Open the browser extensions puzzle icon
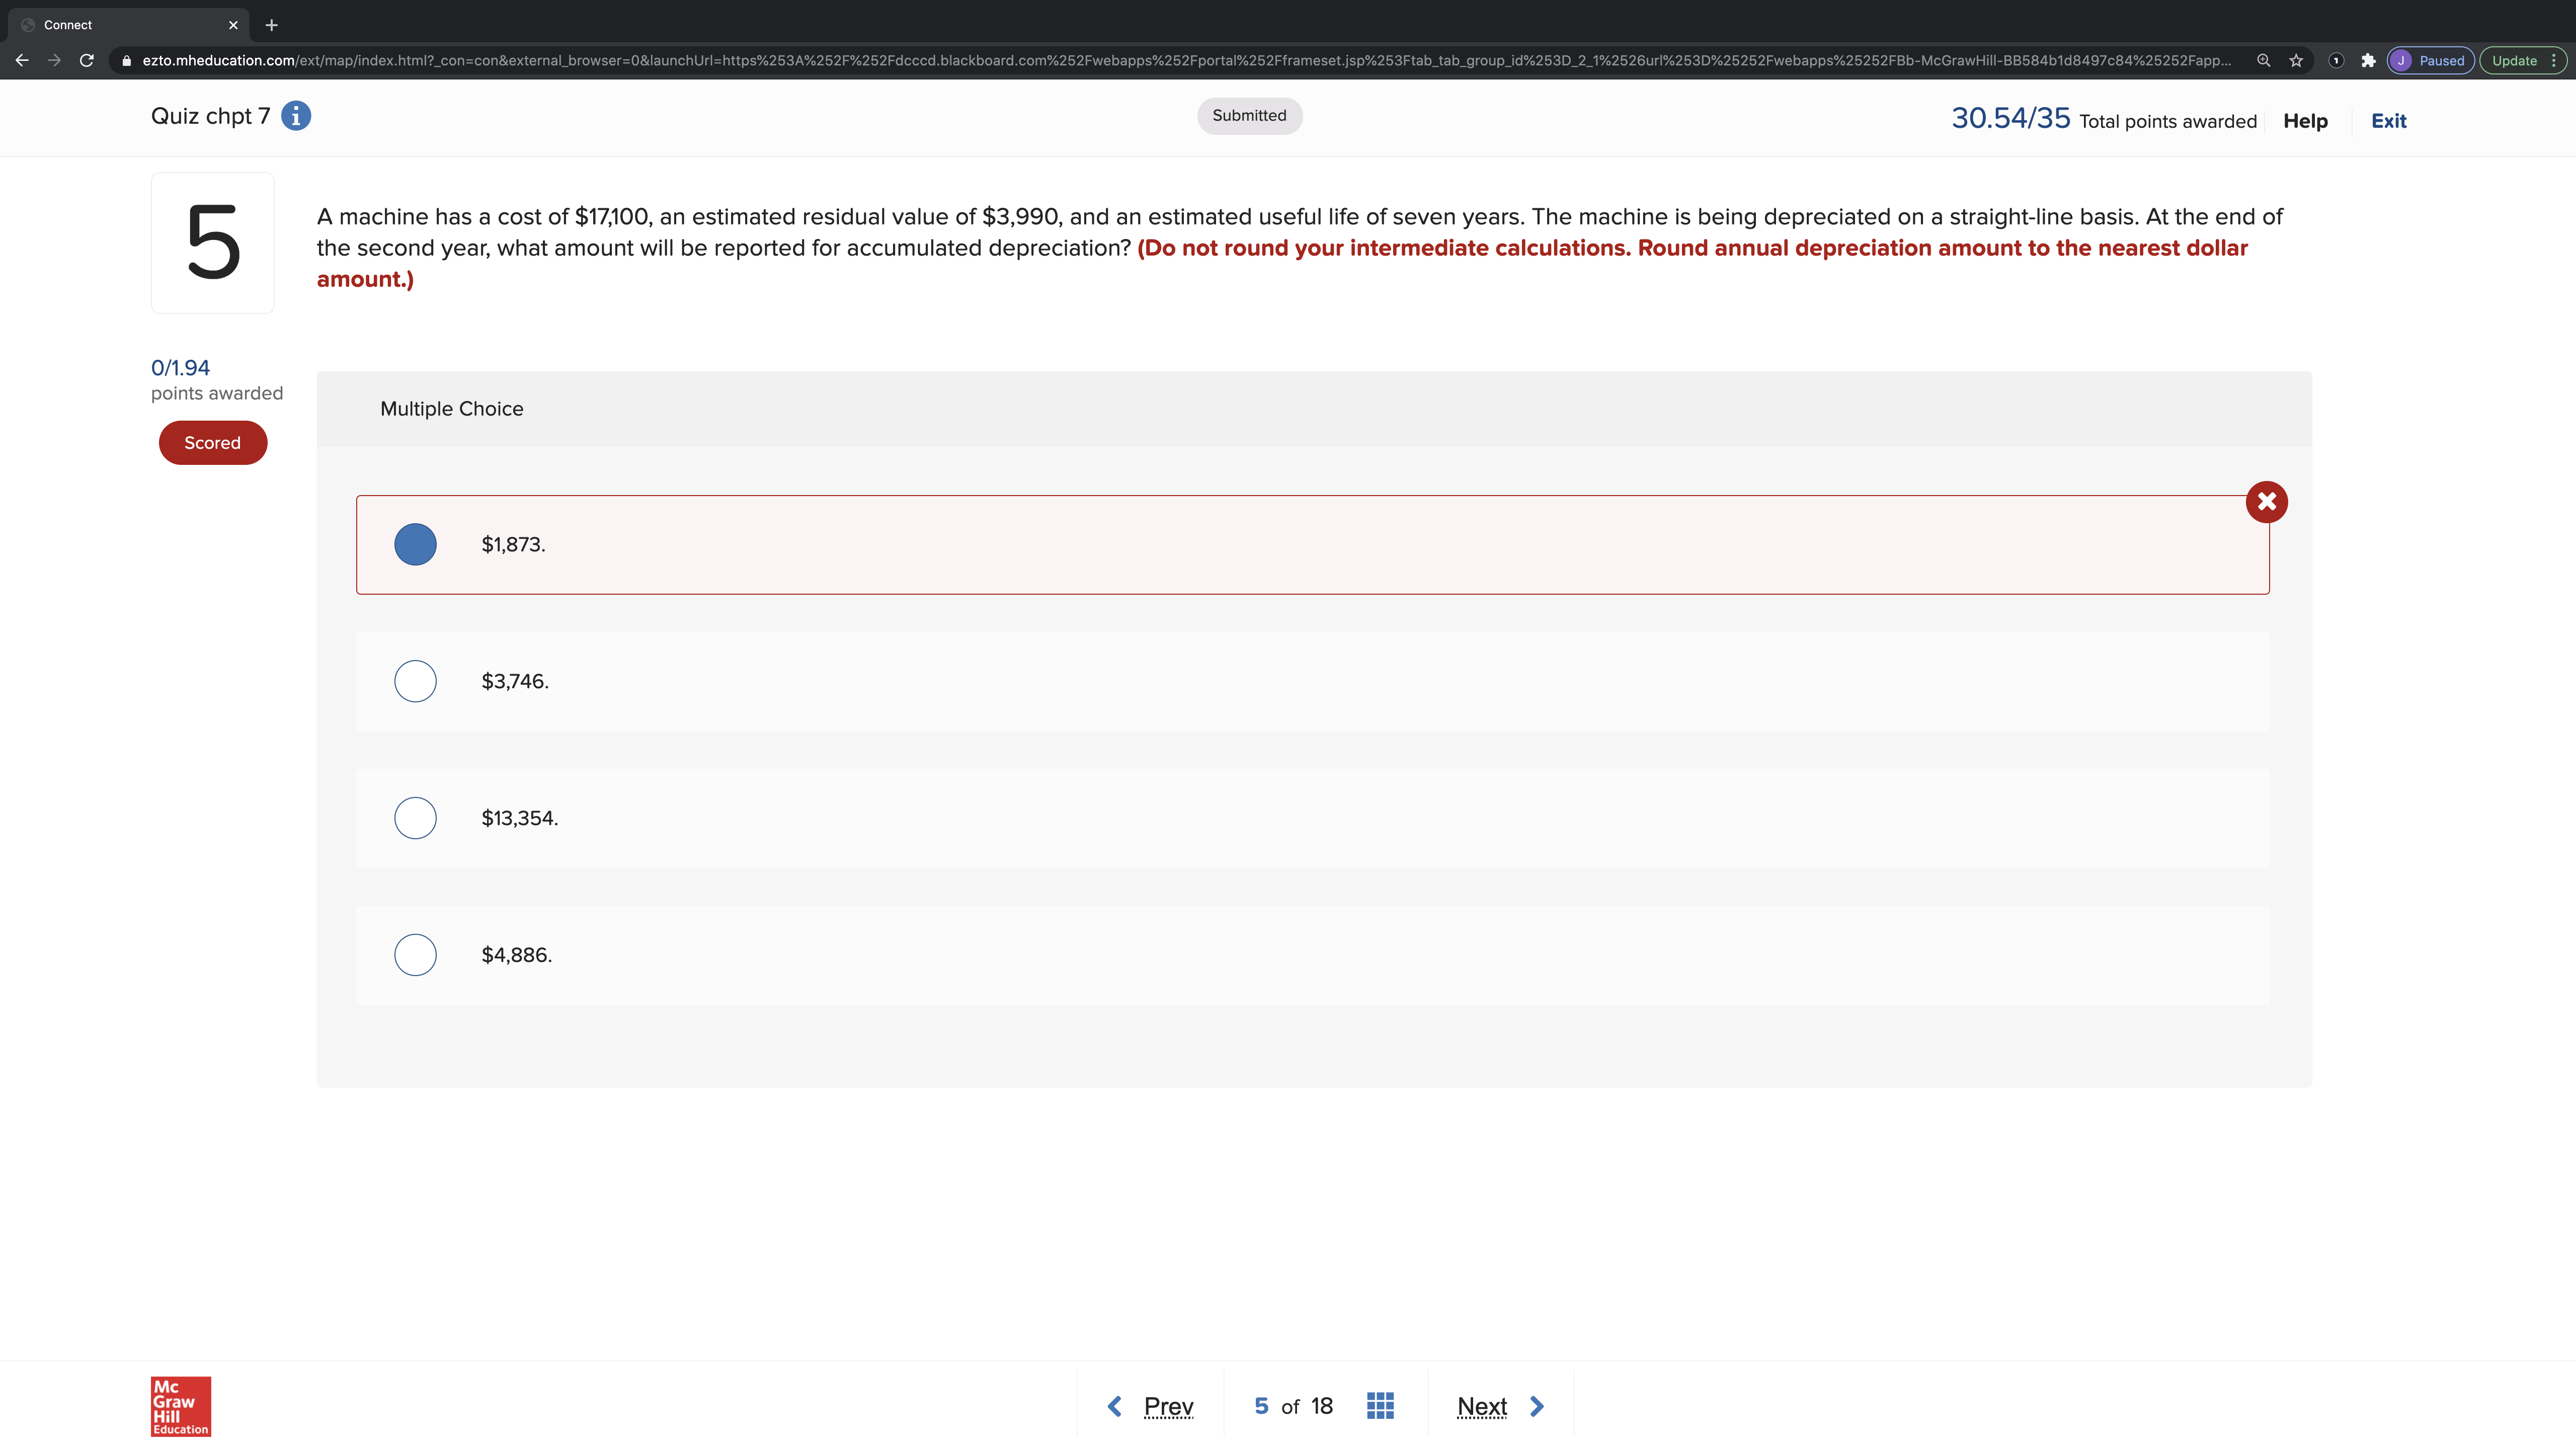This screenshot has height=1449, width=2576. (x=2368, y=60)
